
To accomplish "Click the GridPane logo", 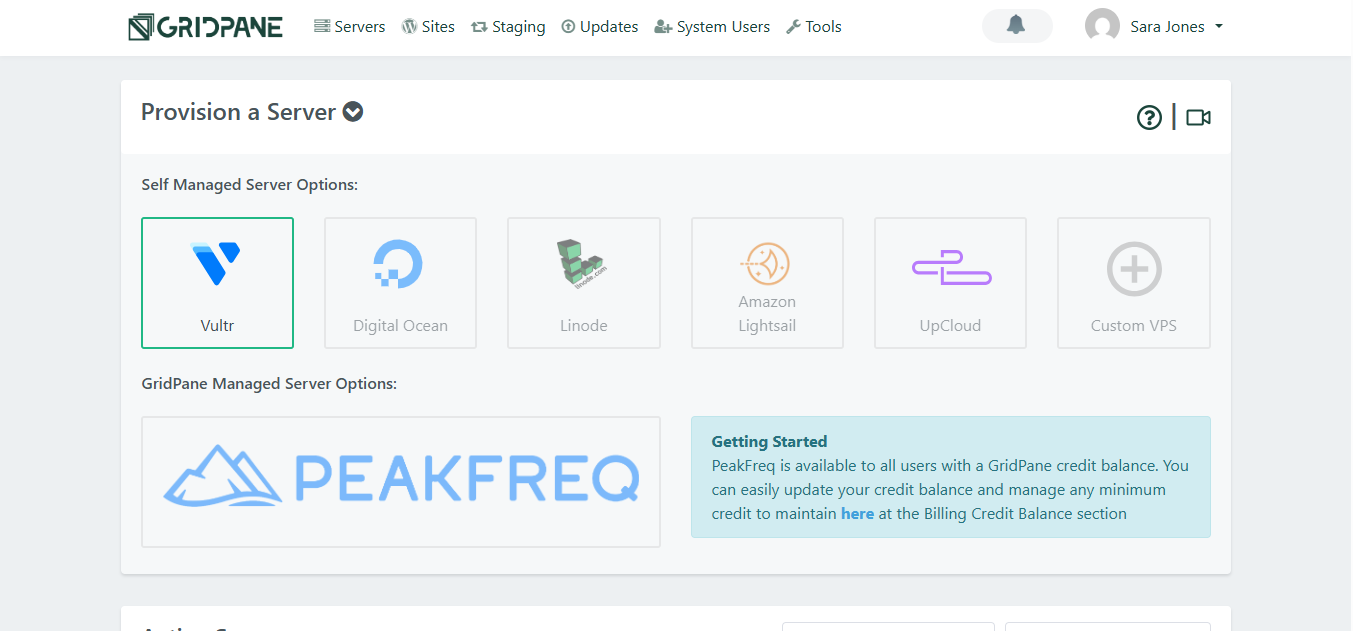I will click(x=206, y=27).
